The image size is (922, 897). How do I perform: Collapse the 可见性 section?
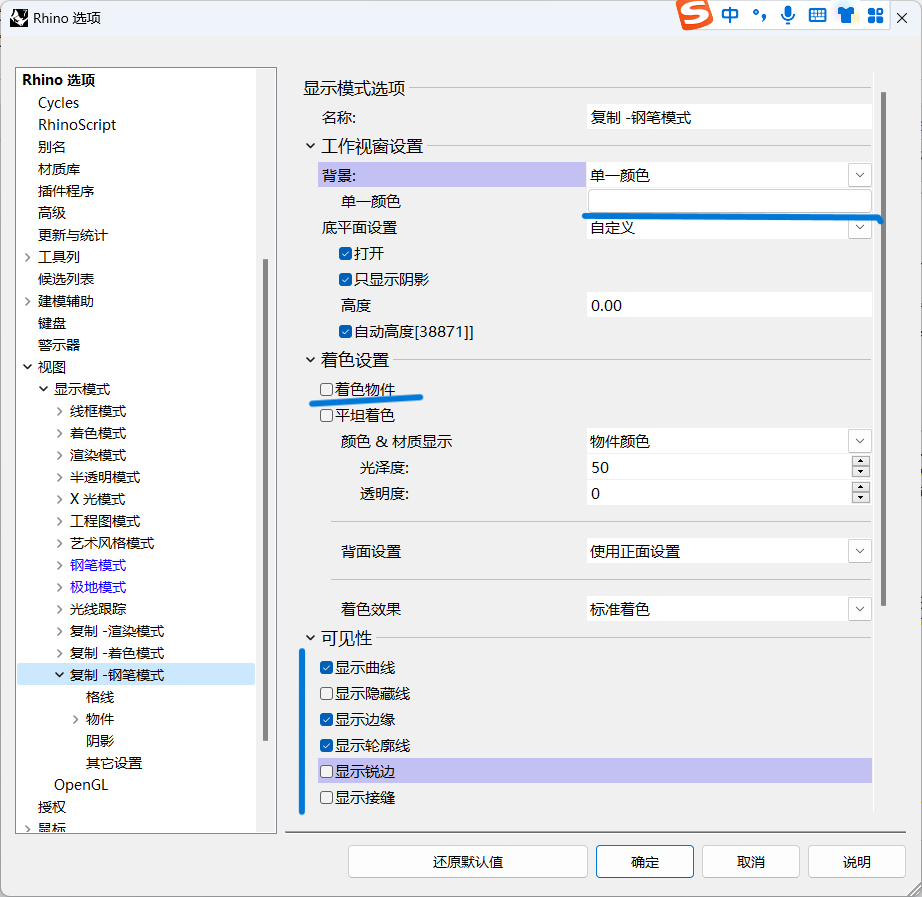(x=310, y=638)
